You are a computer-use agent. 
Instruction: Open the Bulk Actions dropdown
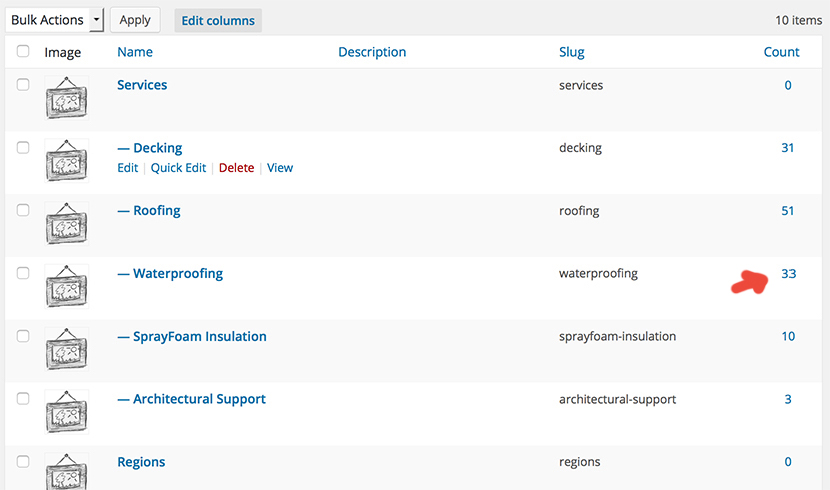55,20
